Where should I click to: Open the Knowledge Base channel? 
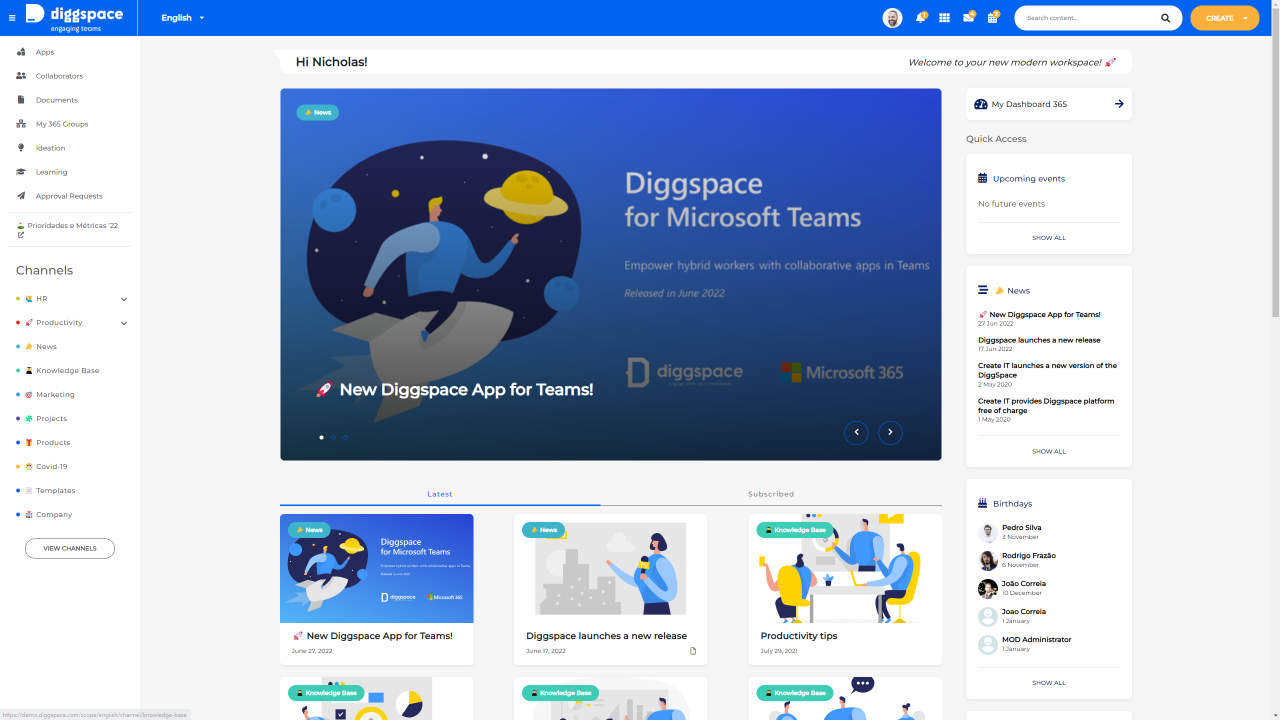67,371
